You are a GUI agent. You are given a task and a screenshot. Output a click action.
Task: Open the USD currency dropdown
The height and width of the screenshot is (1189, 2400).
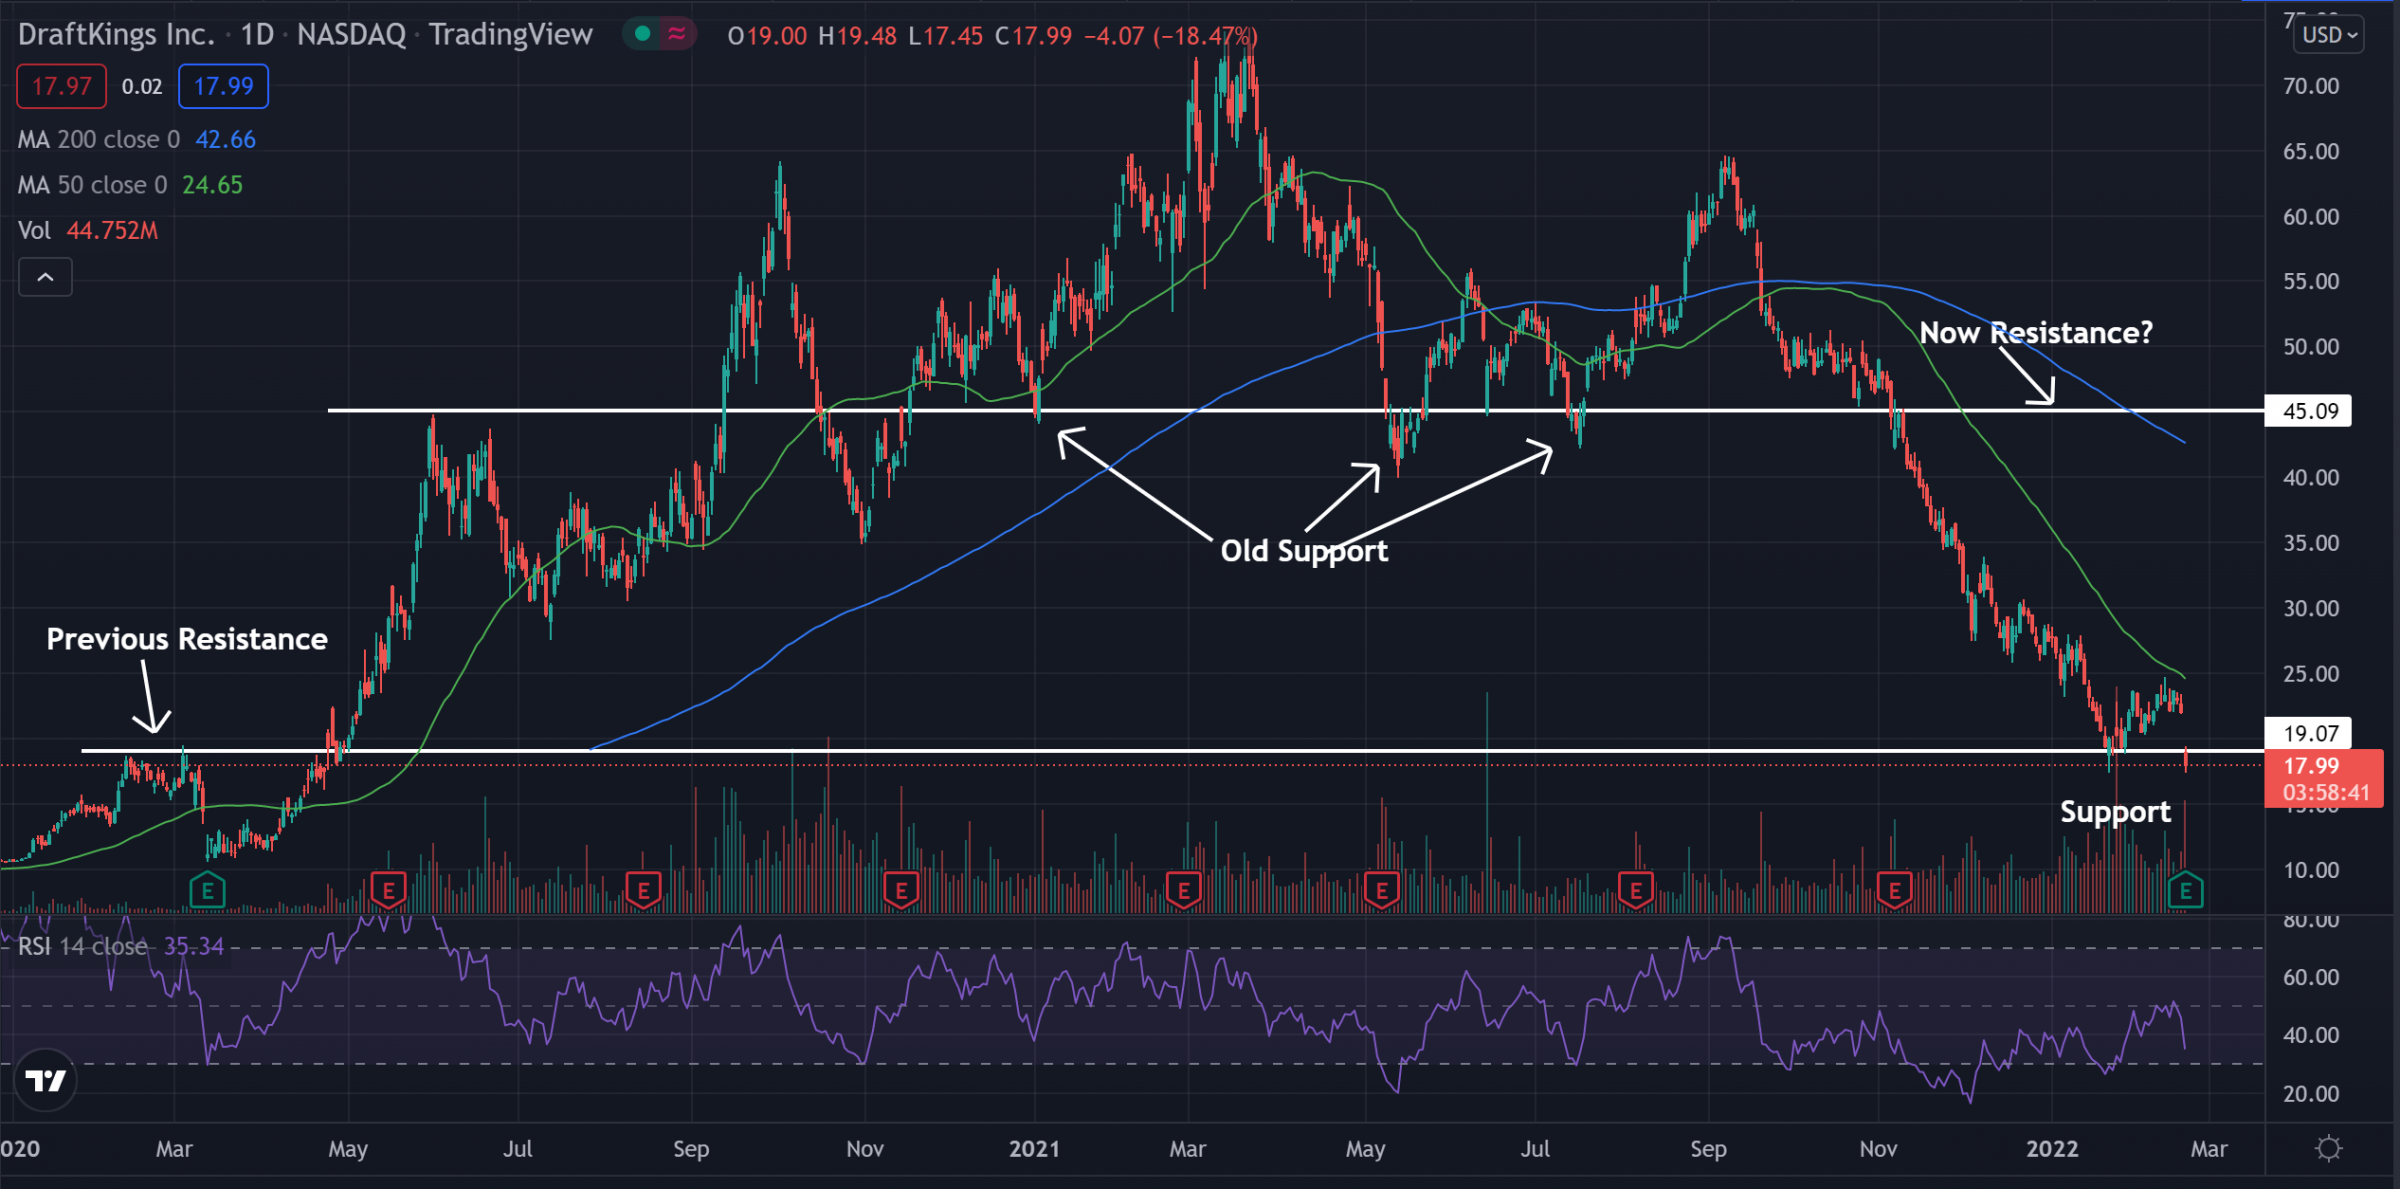pyautogui.click(x=2329, y=35)
